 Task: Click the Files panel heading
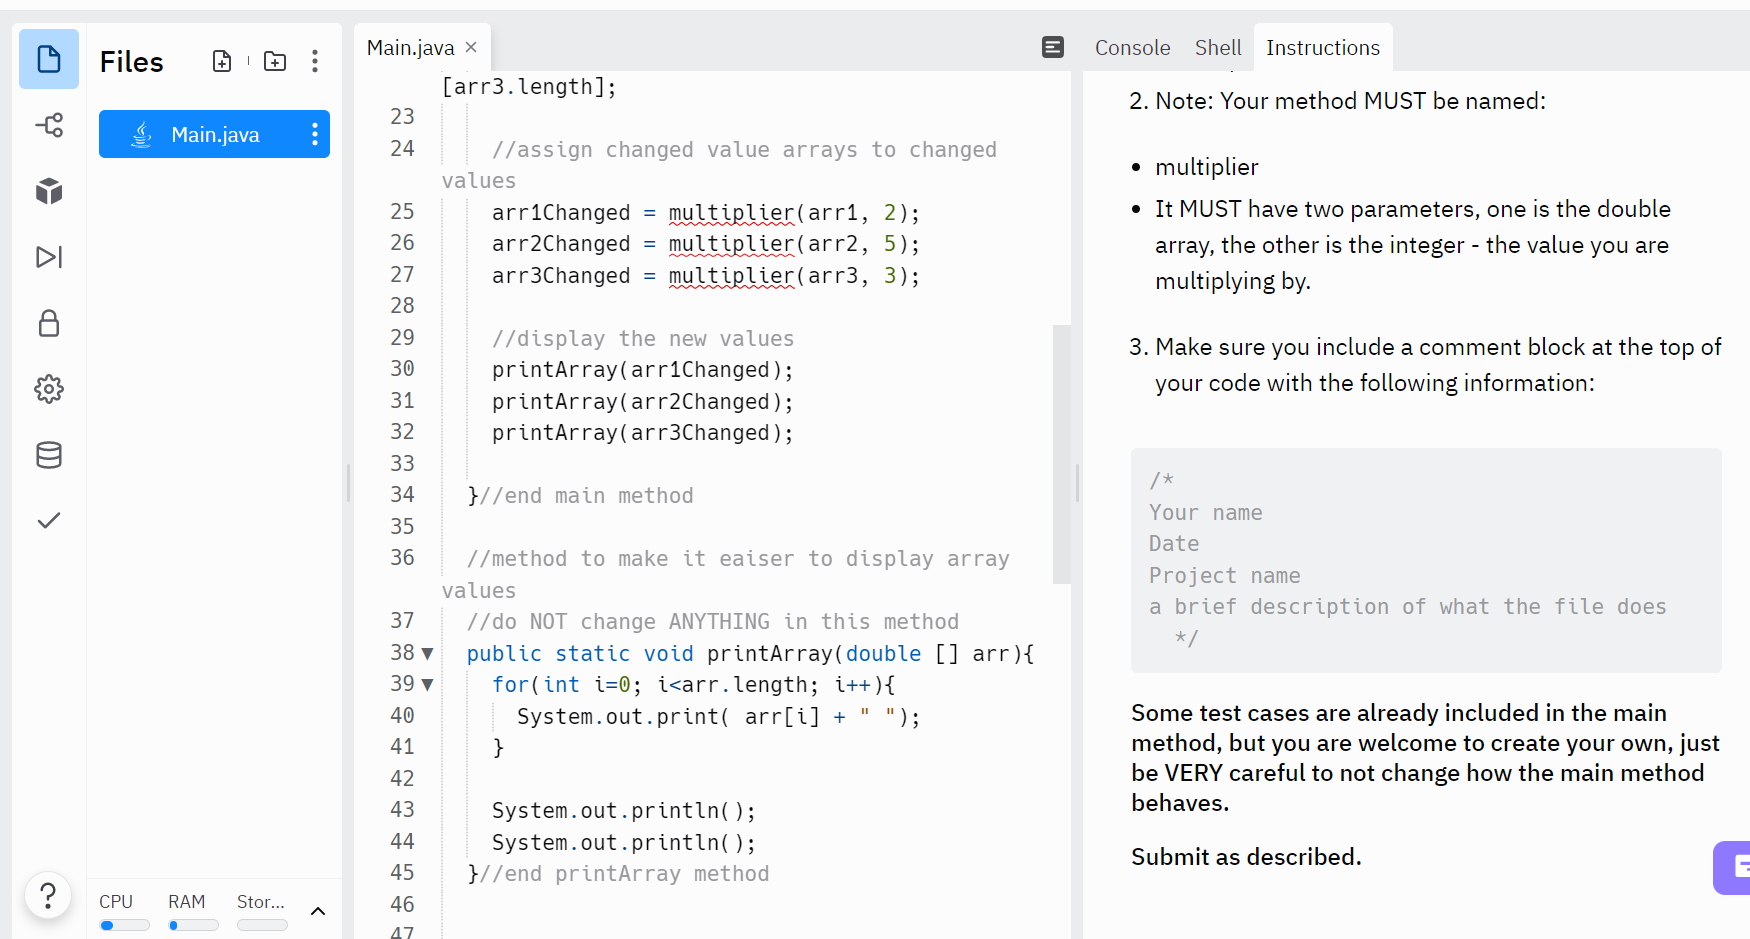131,62
